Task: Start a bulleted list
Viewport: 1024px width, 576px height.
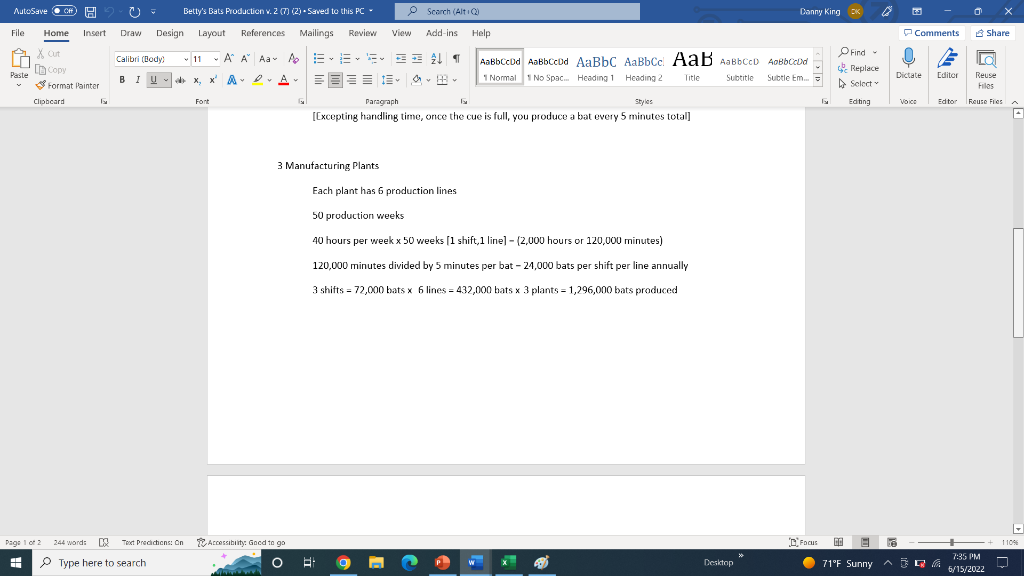Action: tap(319, 59)
